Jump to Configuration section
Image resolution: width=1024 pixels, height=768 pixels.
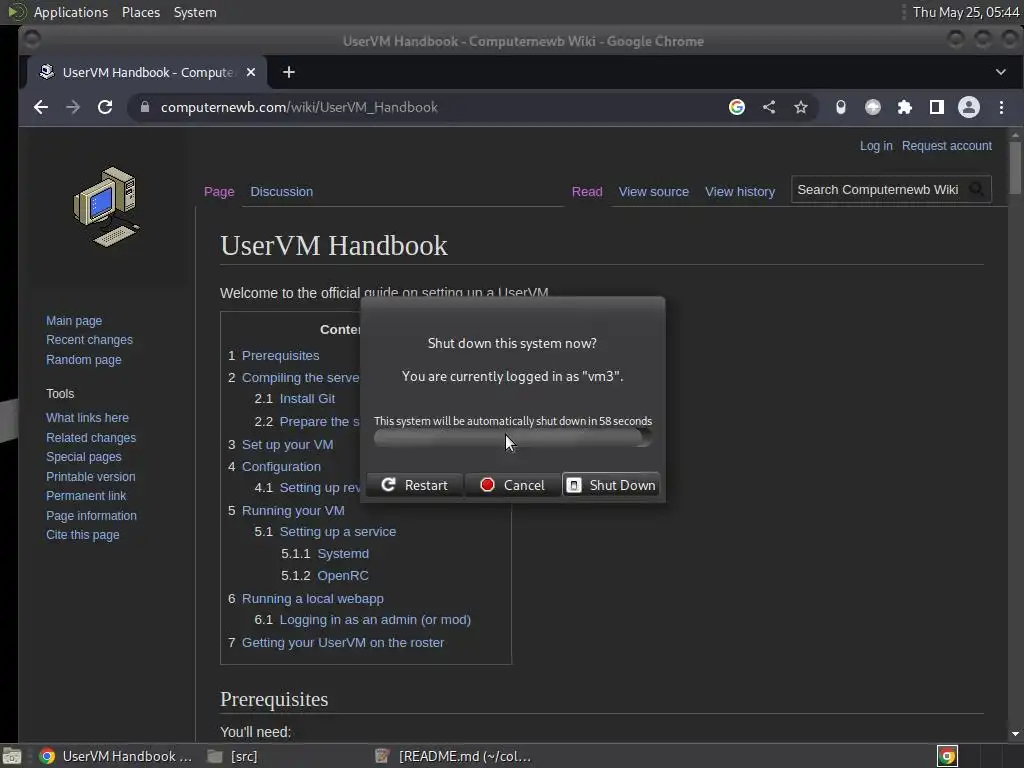coord(281,466)
